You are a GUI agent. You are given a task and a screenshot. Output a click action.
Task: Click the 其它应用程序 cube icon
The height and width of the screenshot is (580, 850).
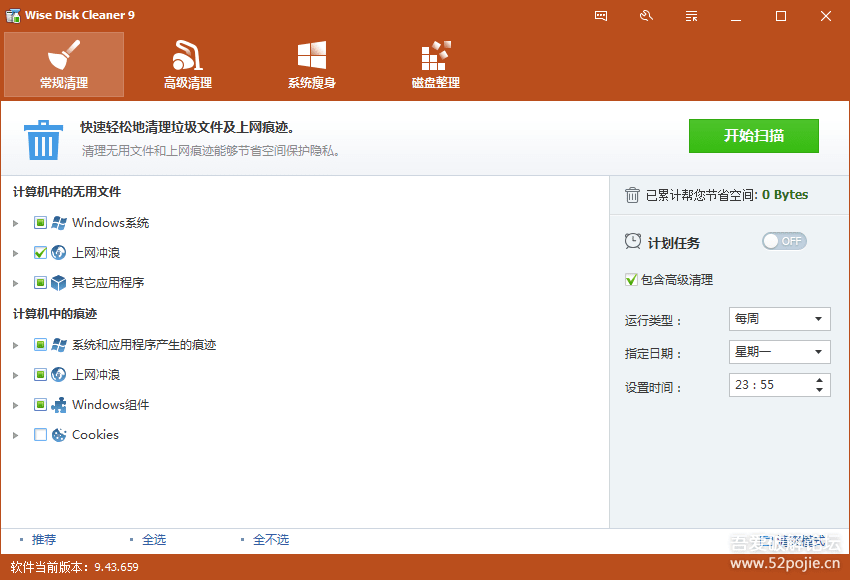pos(59,282)
